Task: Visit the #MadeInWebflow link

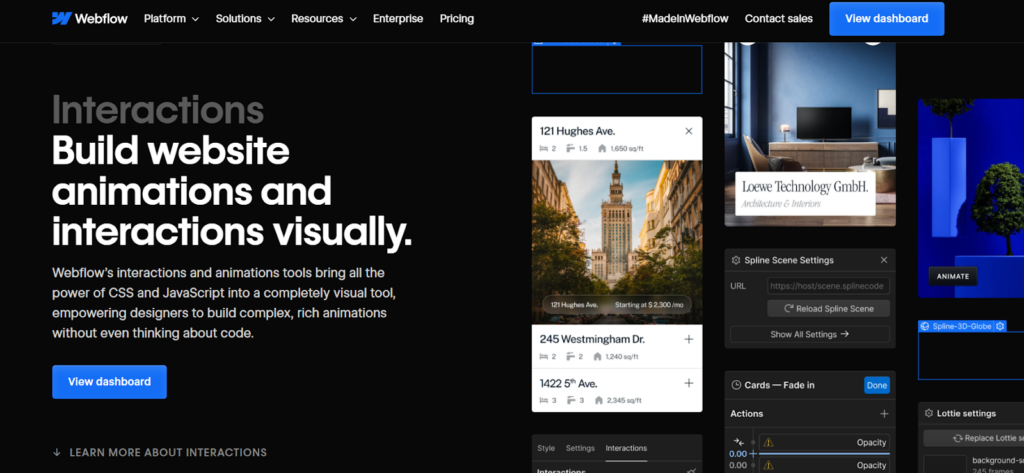Action: [685, 19]
